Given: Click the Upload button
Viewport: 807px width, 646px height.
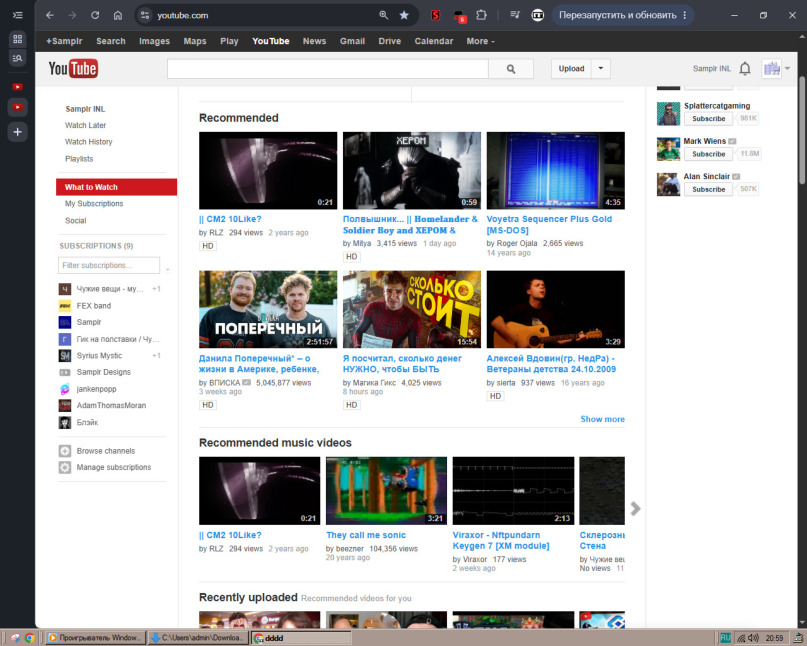Looking at the screenshot, I should pos(571,68).
